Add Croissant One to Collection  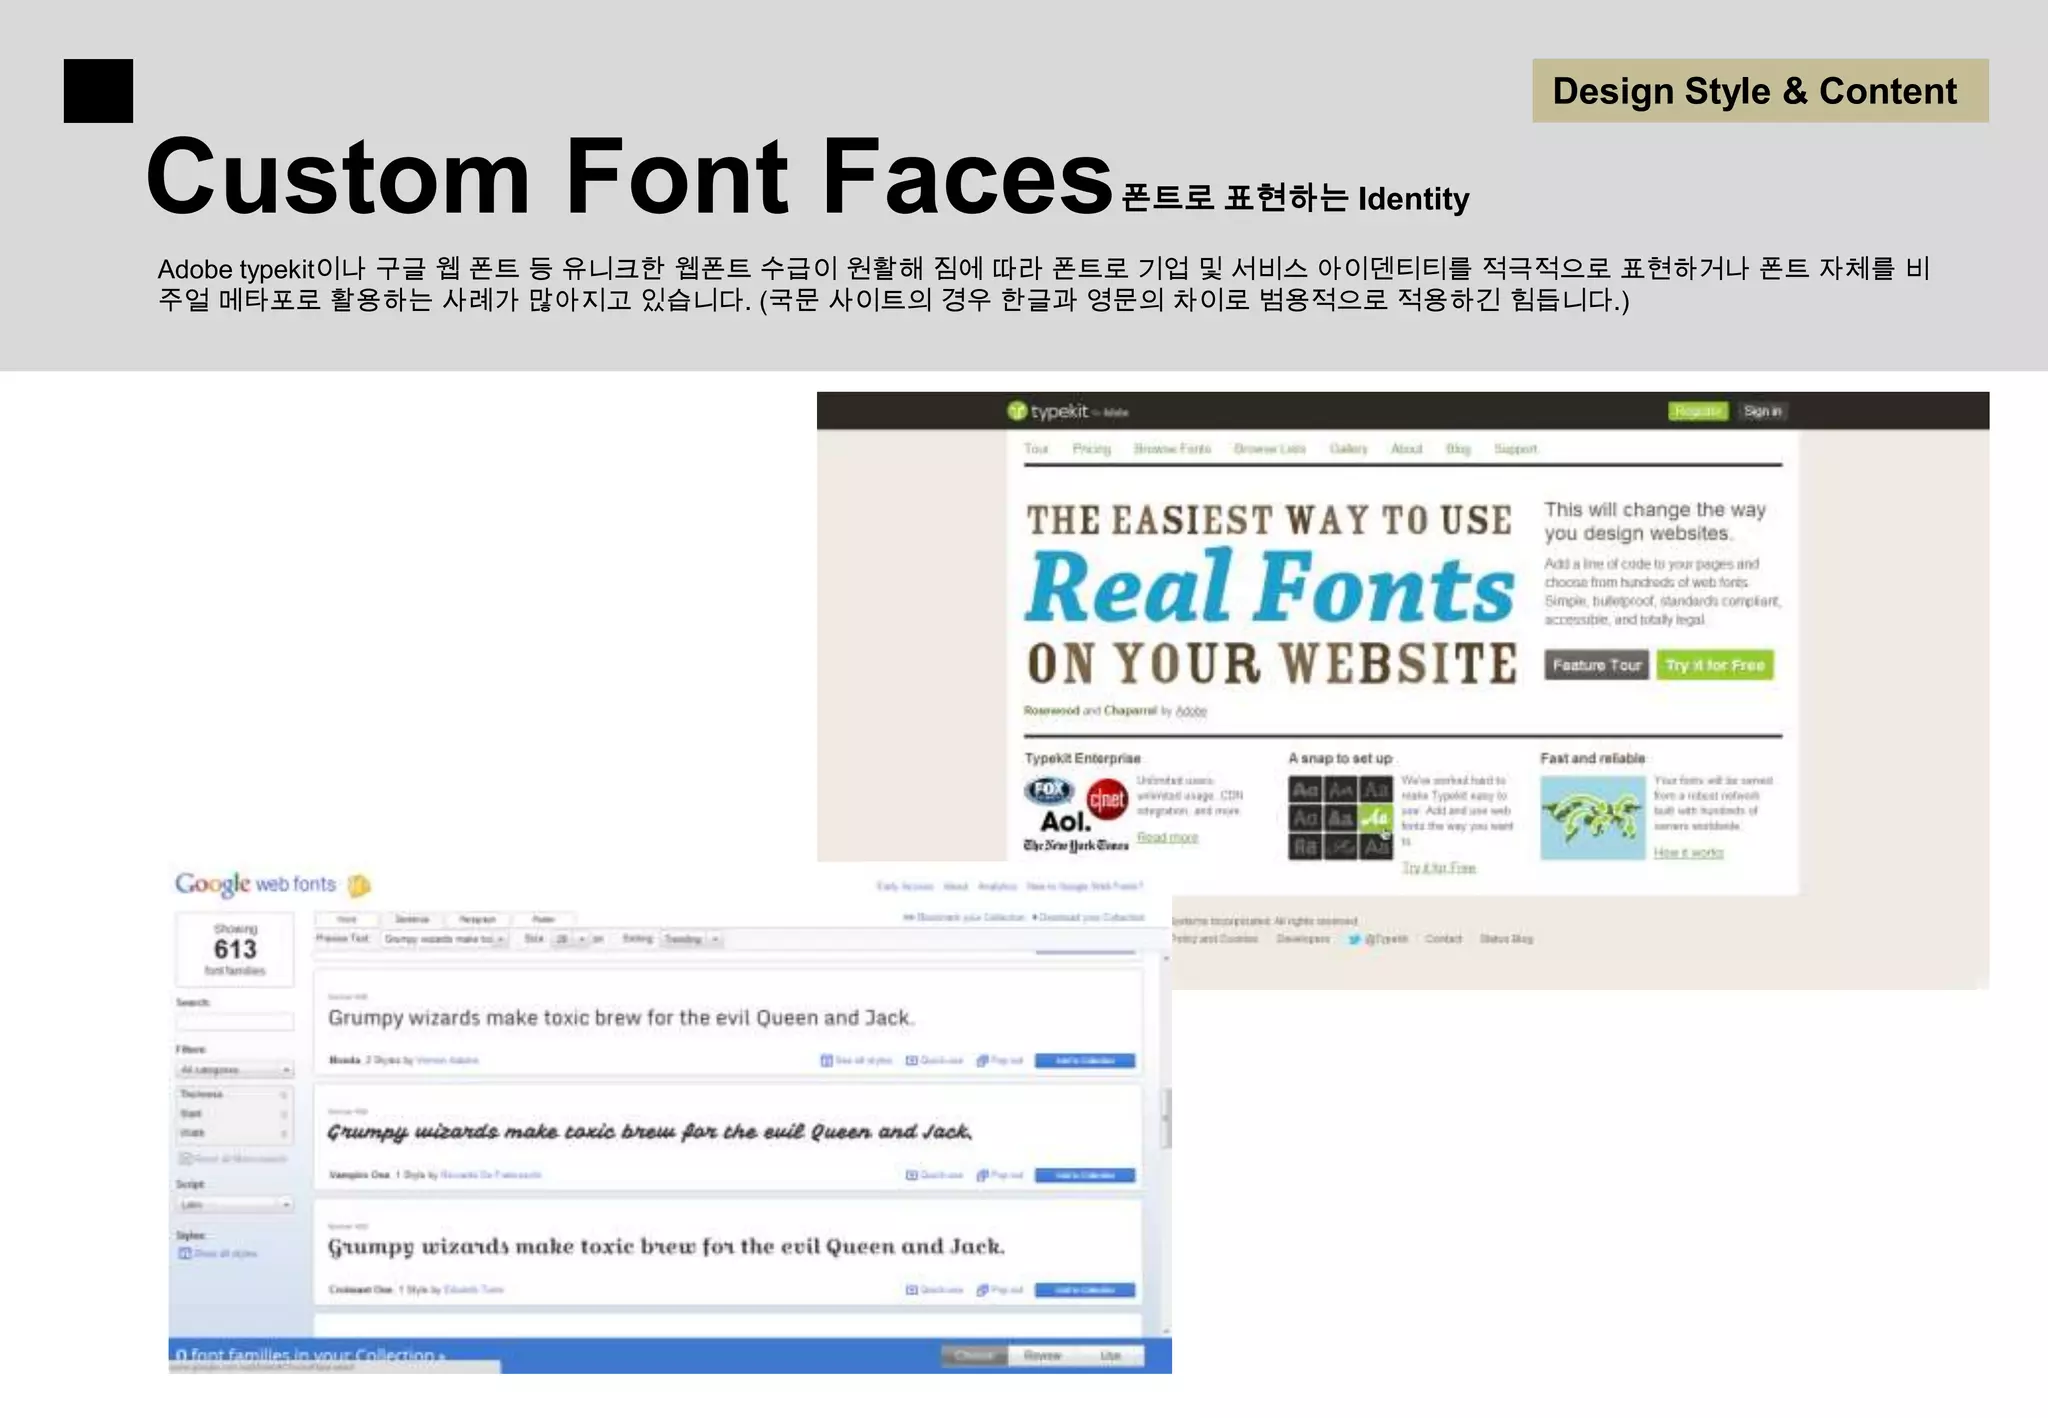pos(1084,1291)
